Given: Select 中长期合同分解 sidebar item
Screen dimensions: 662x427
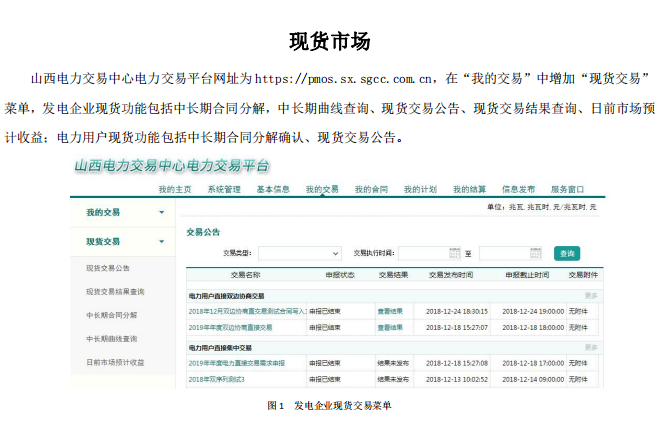Looking at the screenshot, I should coord(112,315).
